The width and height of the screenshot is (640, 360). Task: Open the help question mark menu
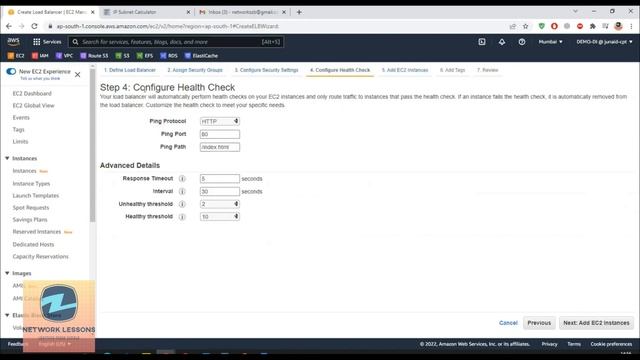click(x=522, y=42)
